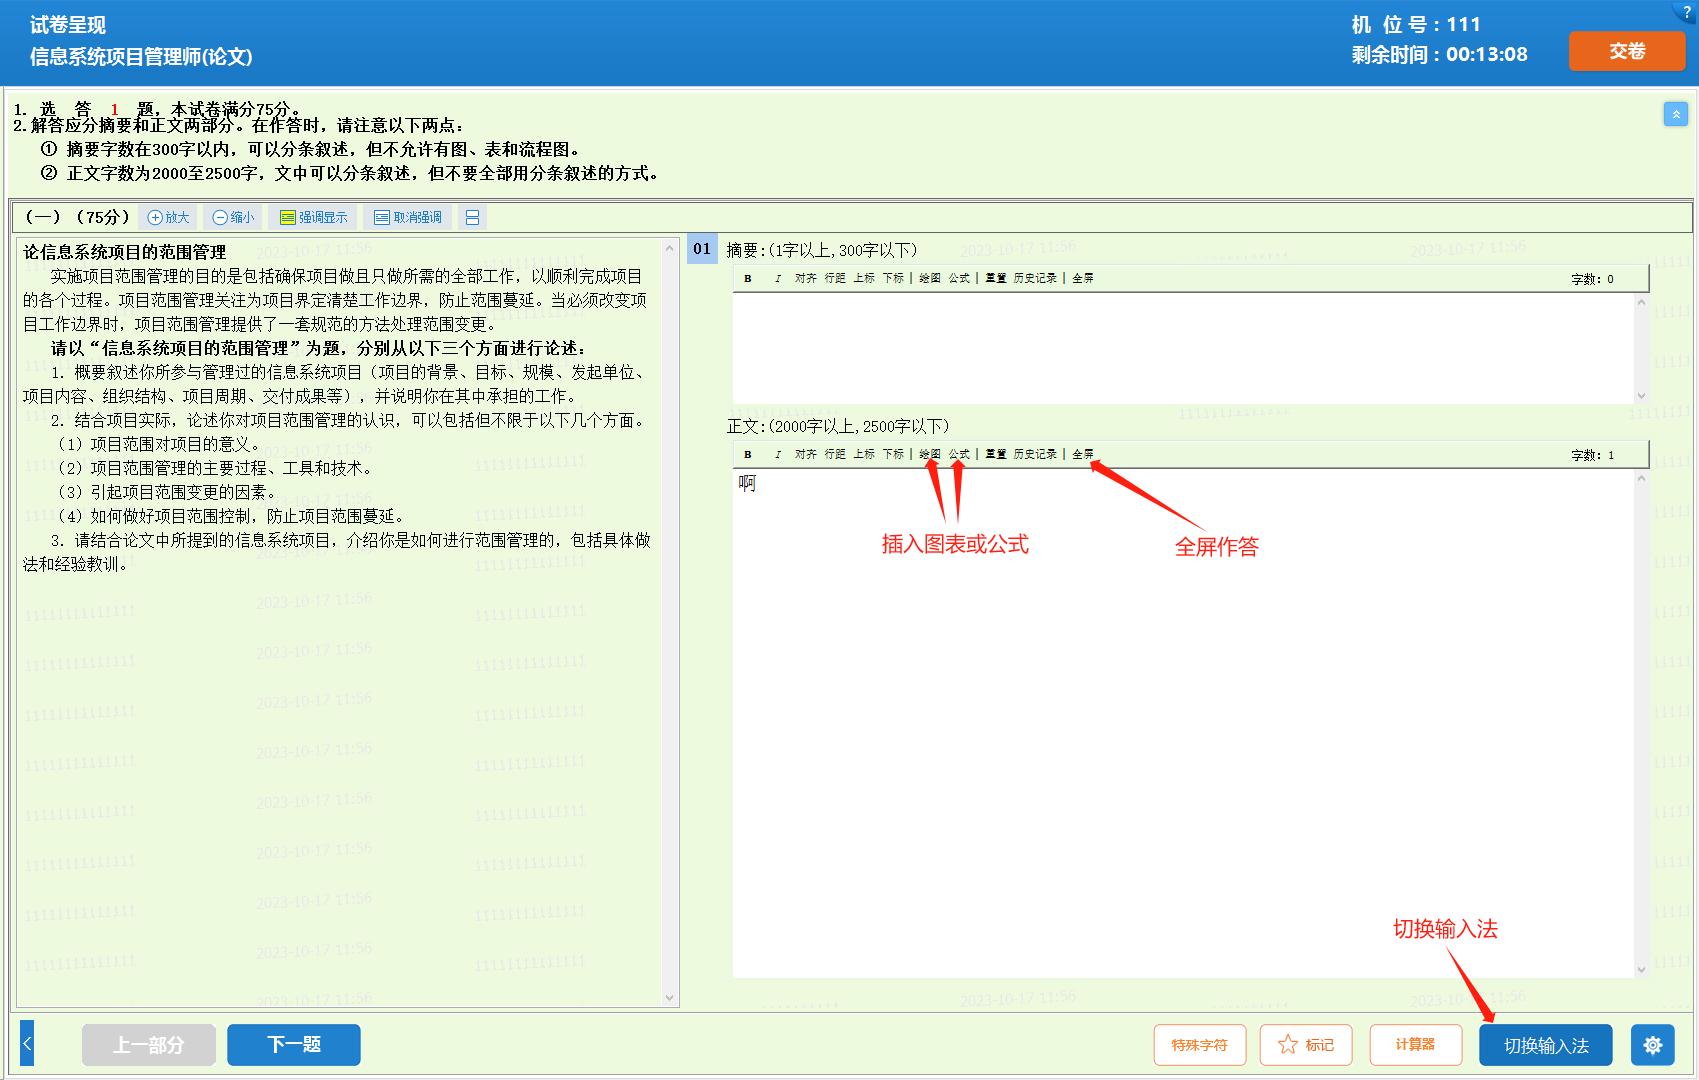Insert 公式 formula in 正文 toolbar
The height and width of the screenshot is (1080, 1699).
click(x=959, y=454)
